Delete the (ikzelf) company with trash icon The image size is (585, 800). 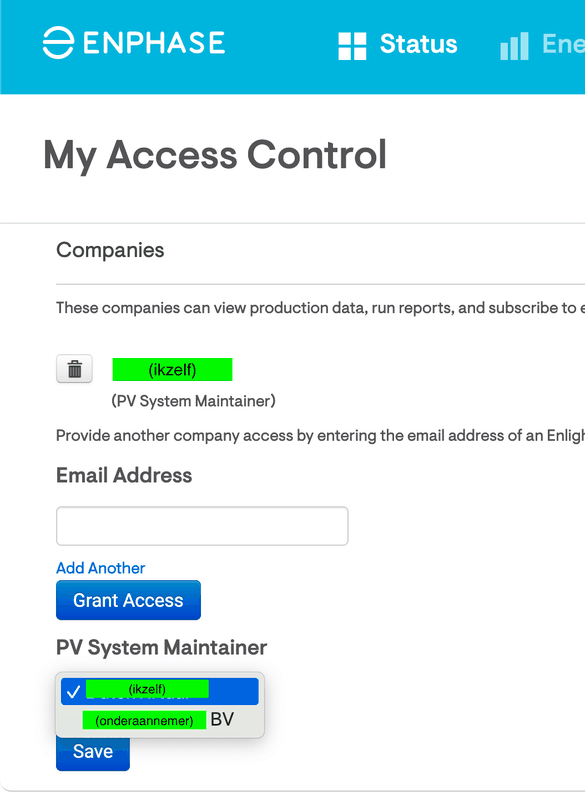[74, 368]
